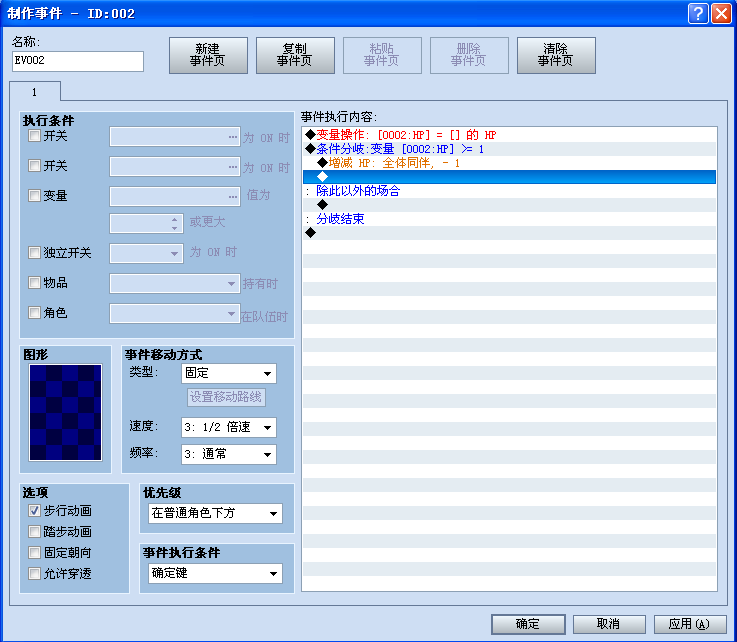Select the 分歧结束 line

coord(510,219)
